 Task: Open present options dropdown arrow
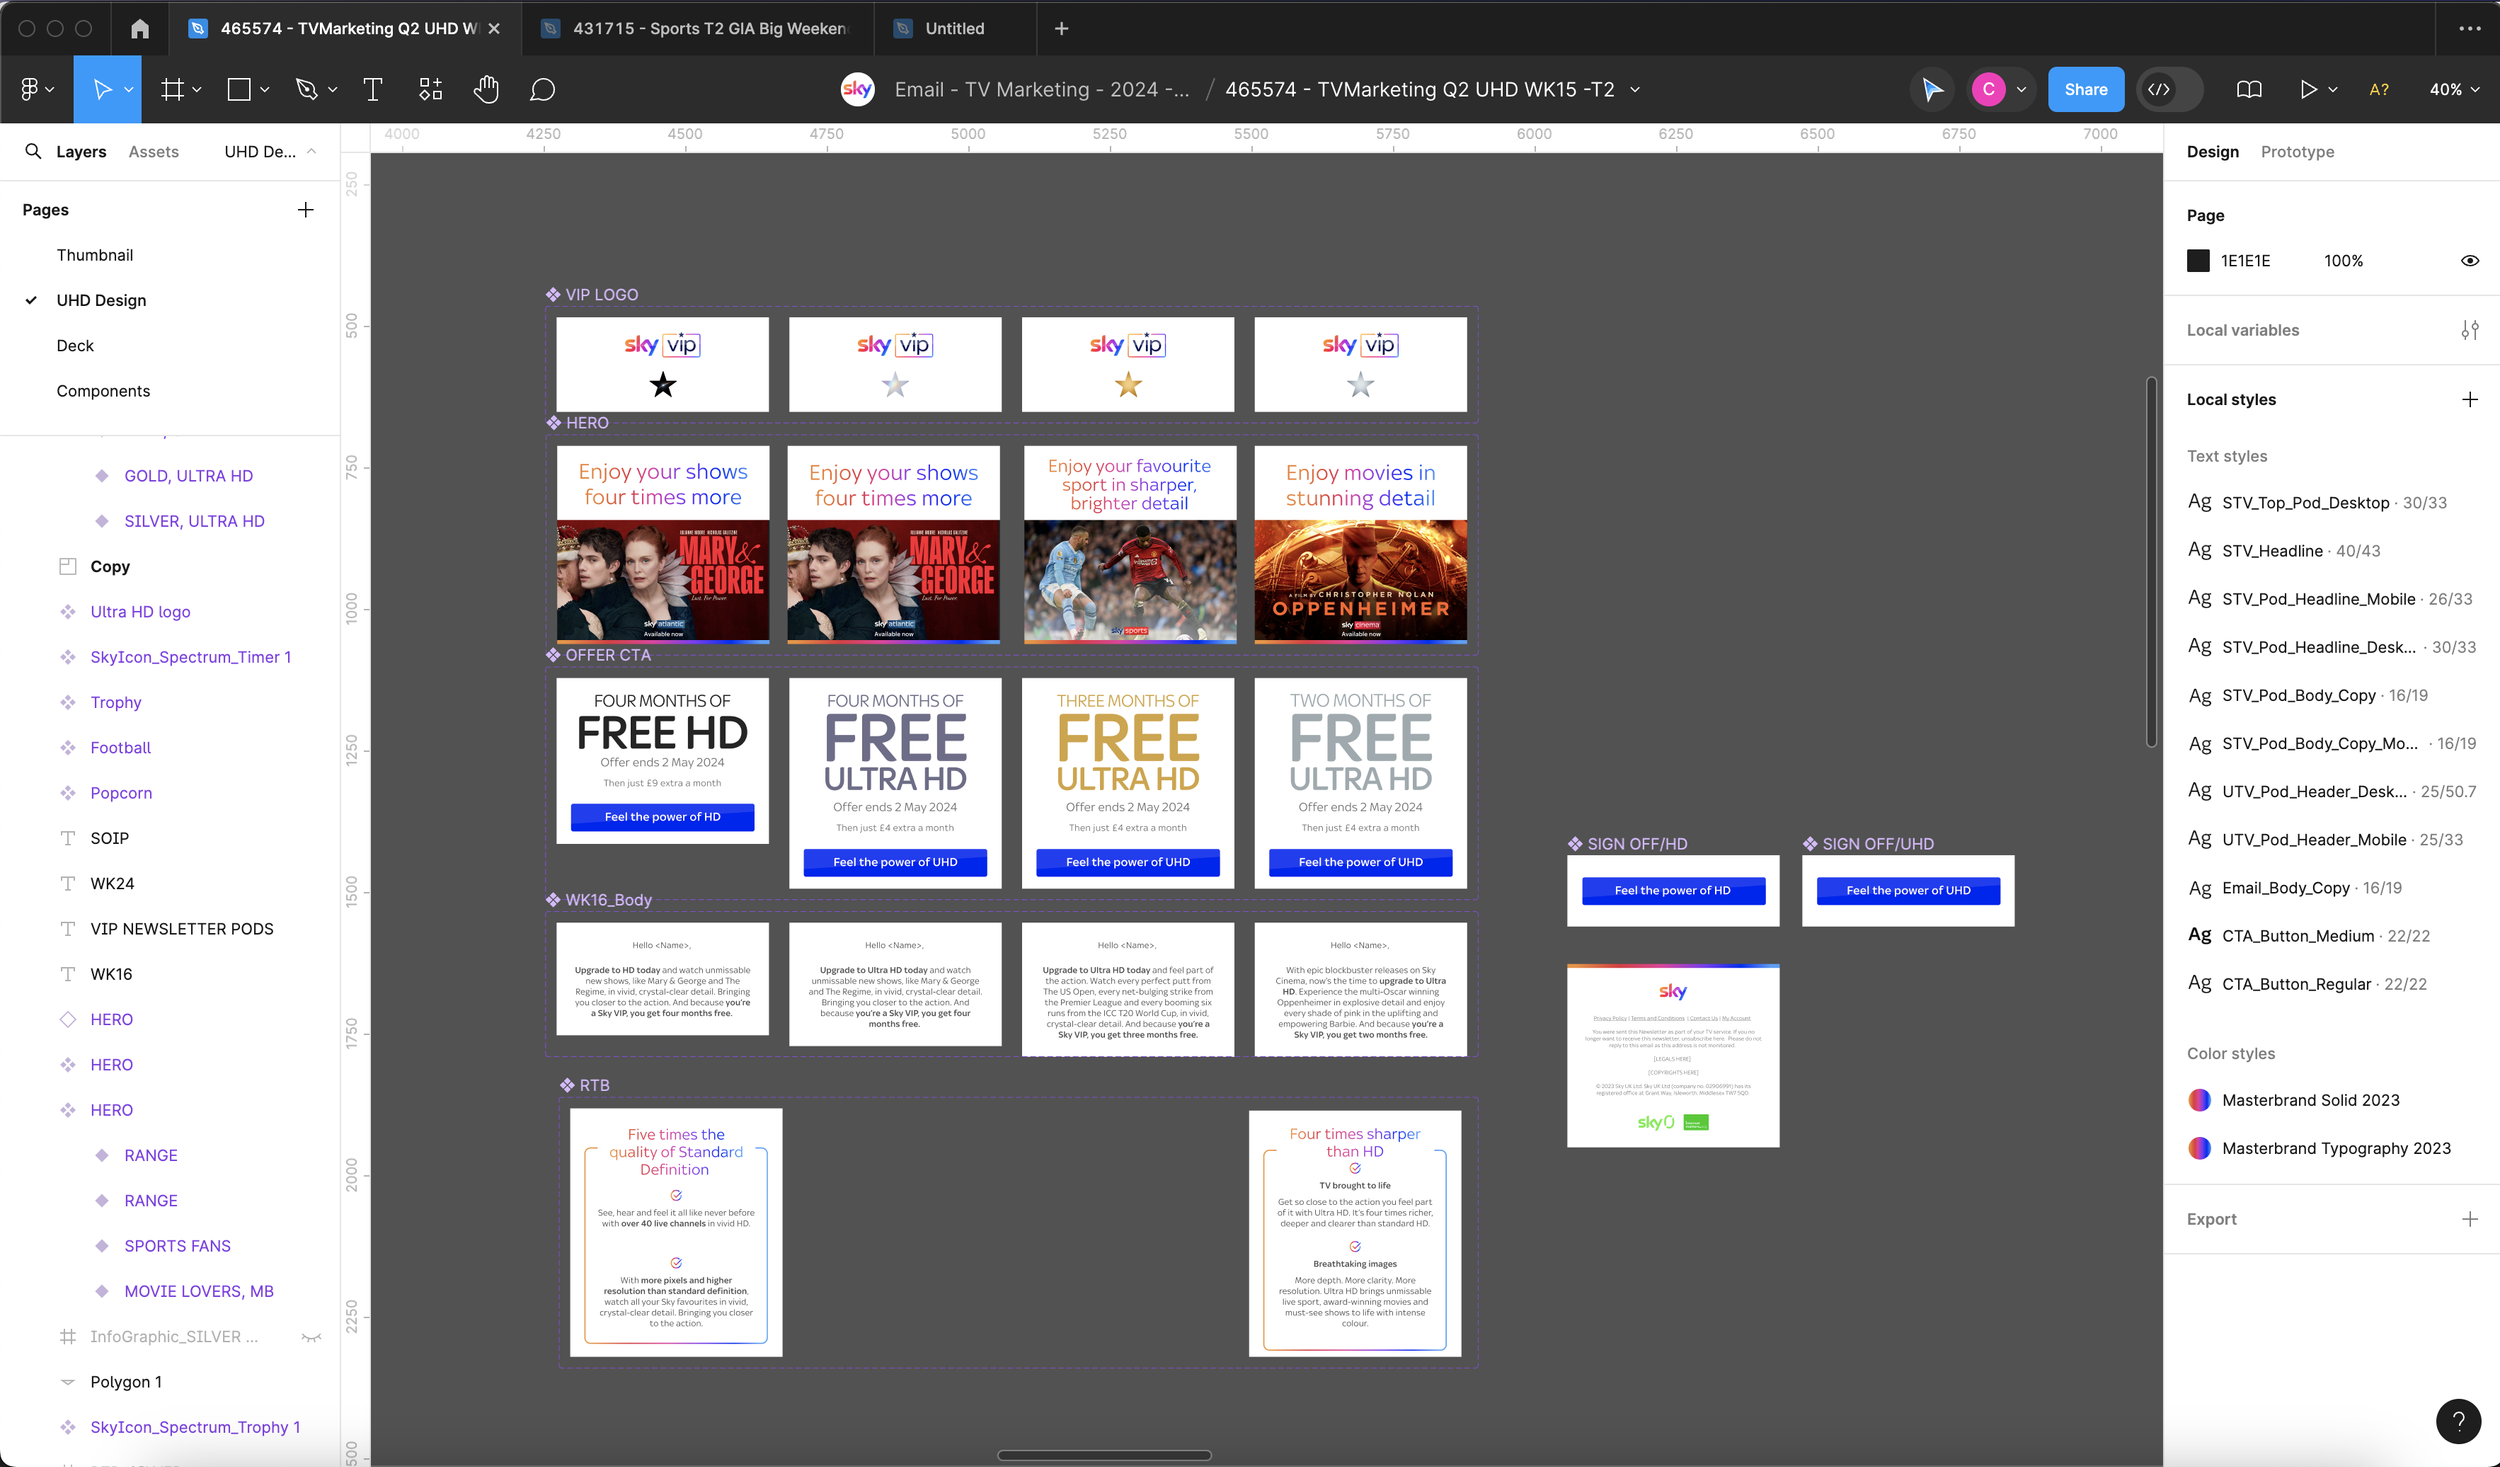click(x=2333, y=90)
